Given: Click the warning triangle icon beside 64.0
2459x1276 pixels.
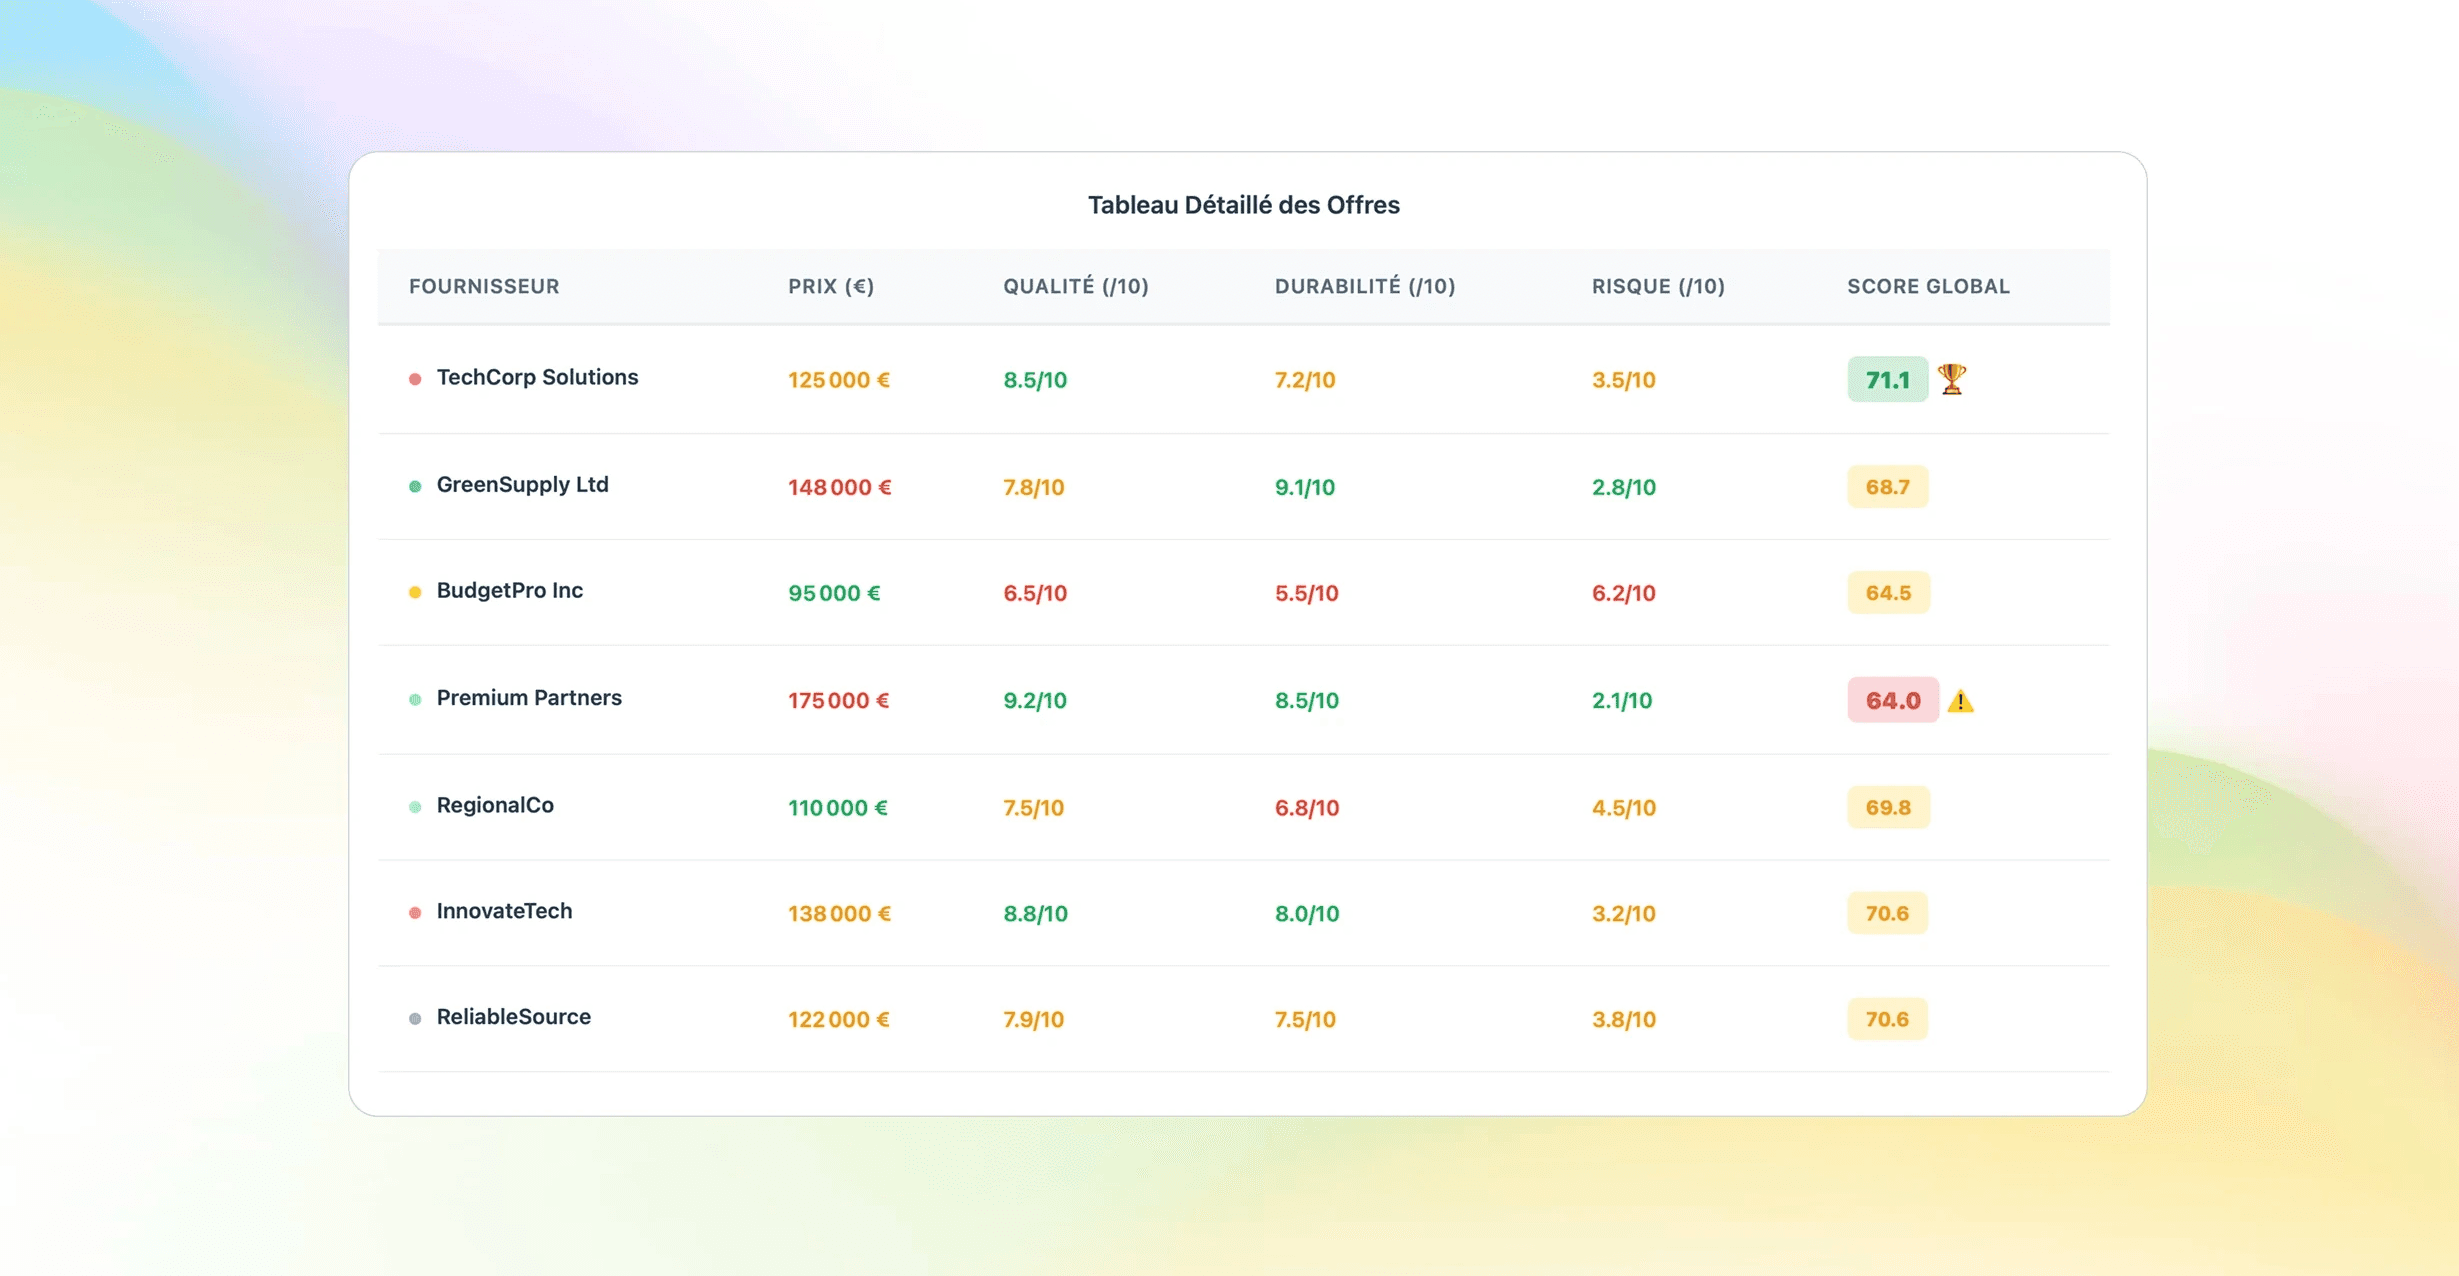Looking at the screenshot, I should coord(1960,701).
